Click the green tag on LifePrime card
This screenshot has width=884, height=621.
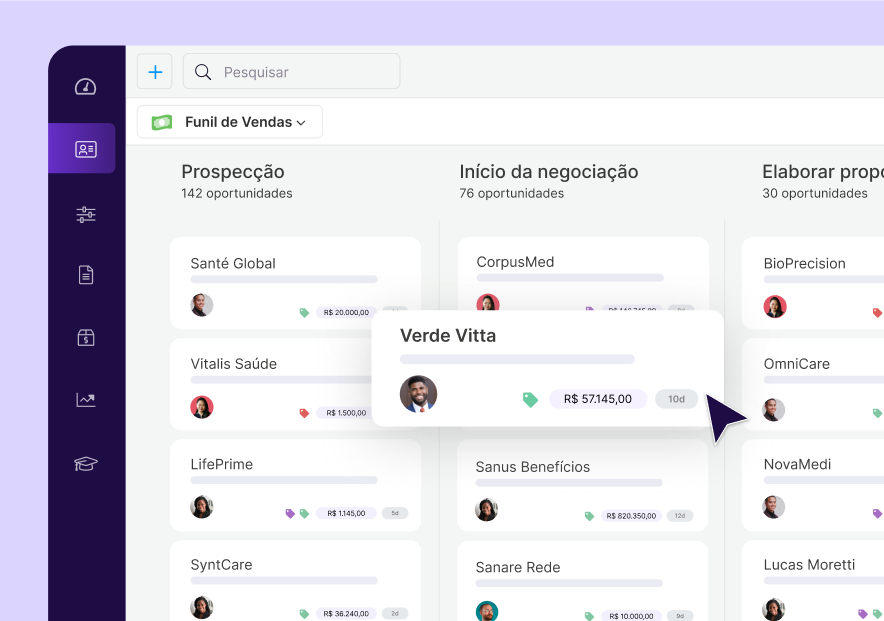coord(304,513)
